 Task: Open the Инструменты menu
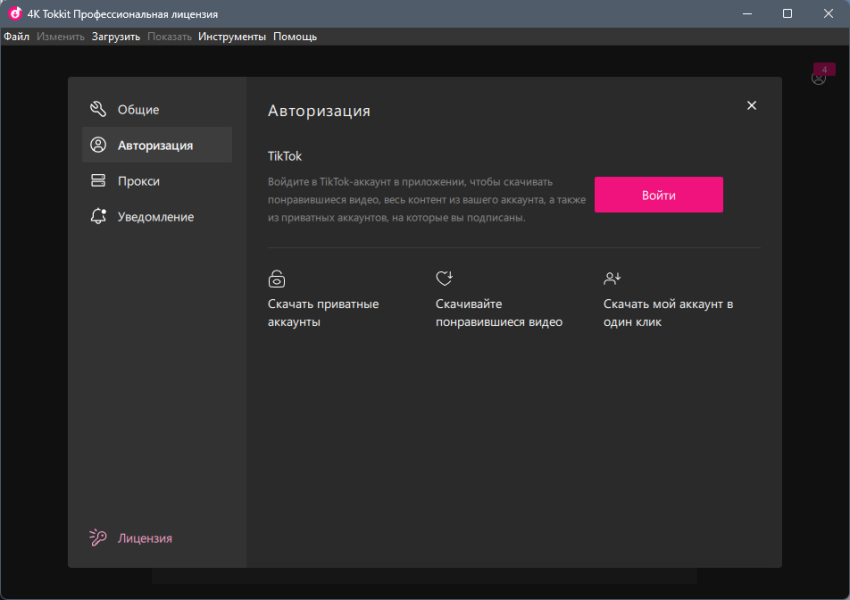pos(232,36)
